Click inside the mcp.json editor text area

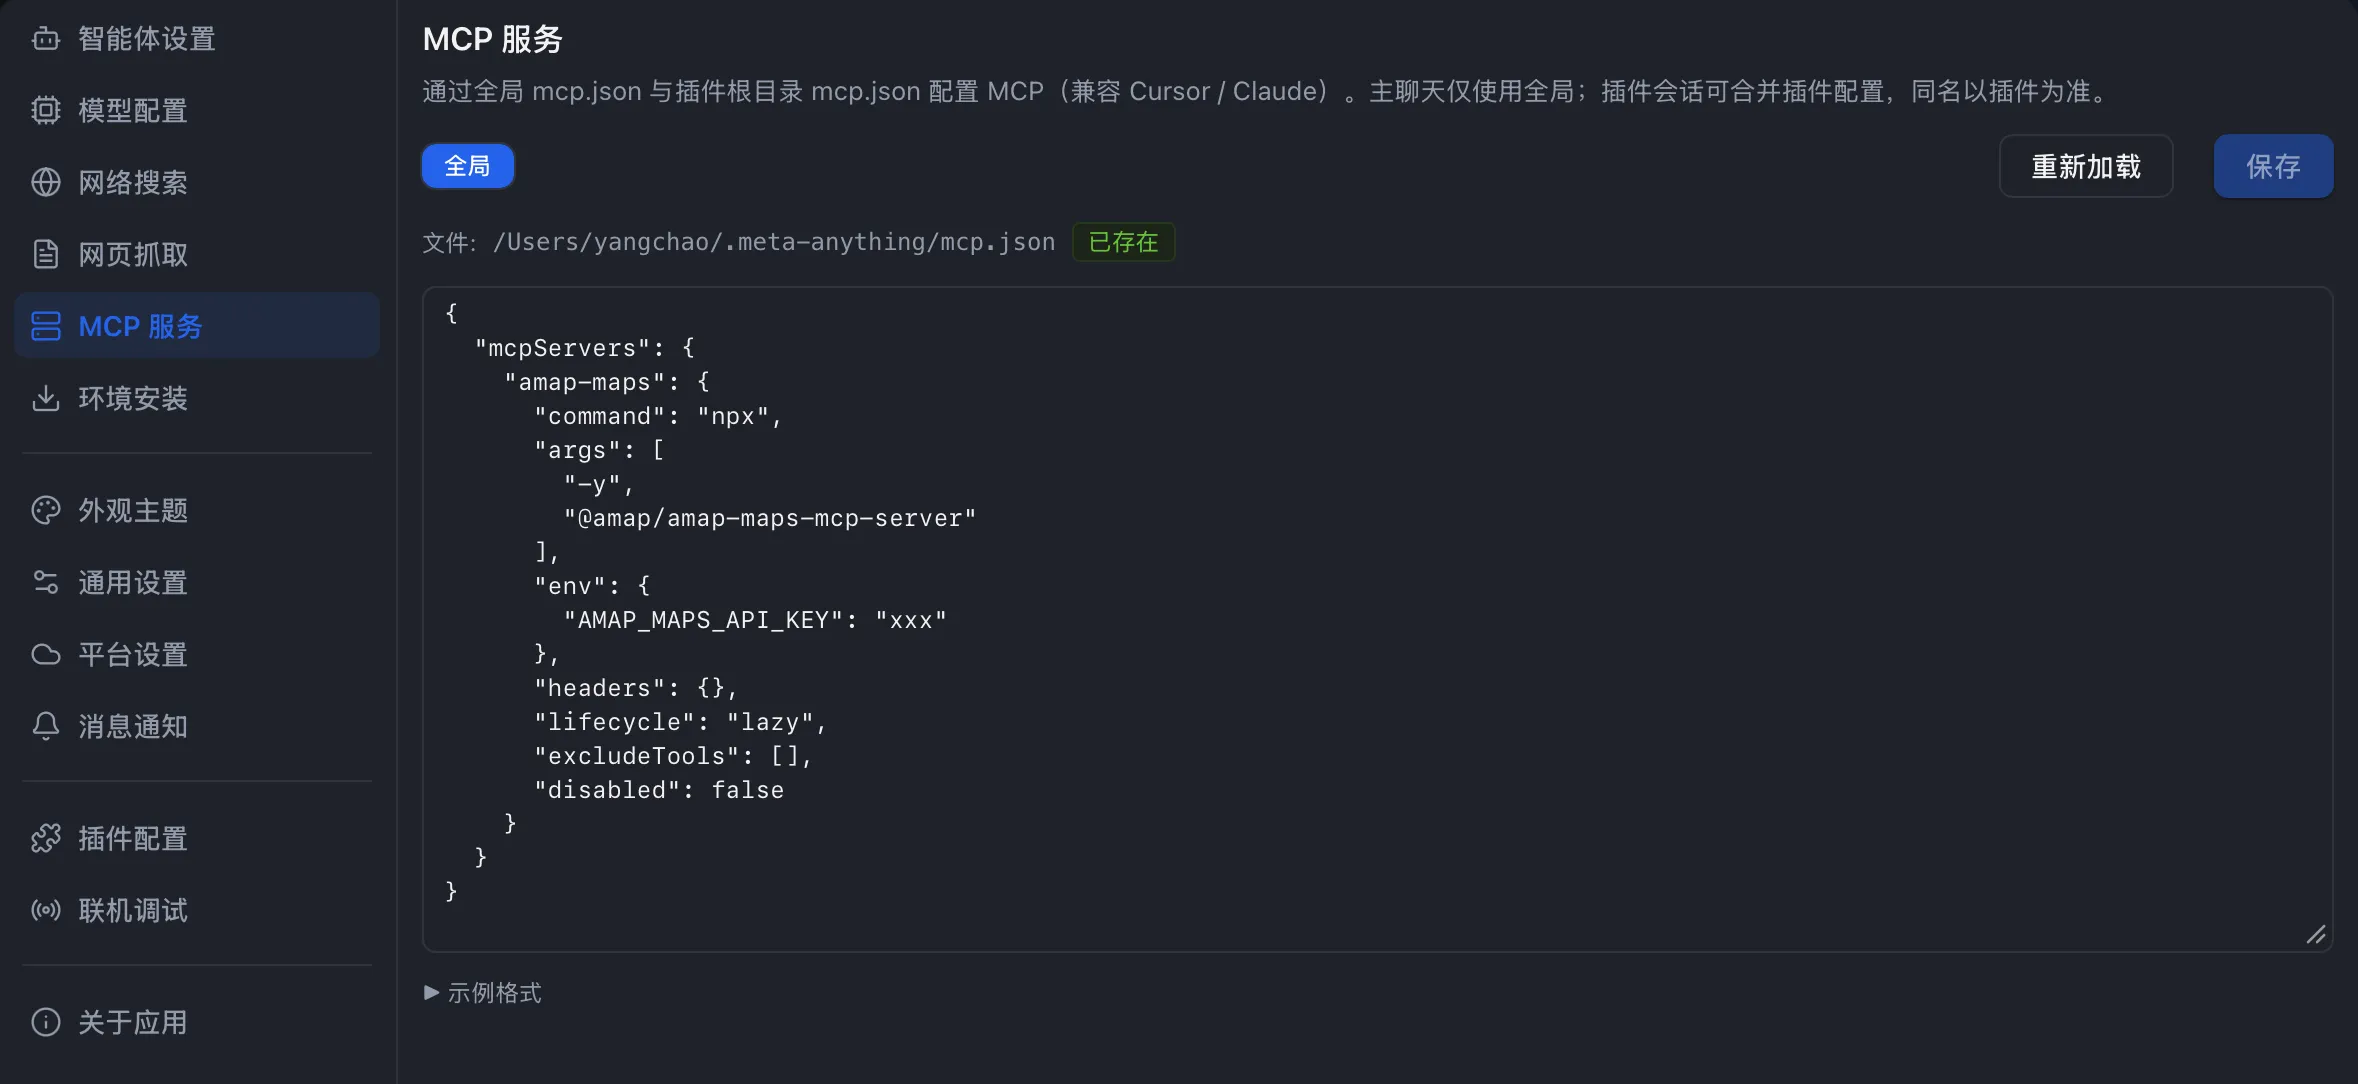tap(1377, 619)
